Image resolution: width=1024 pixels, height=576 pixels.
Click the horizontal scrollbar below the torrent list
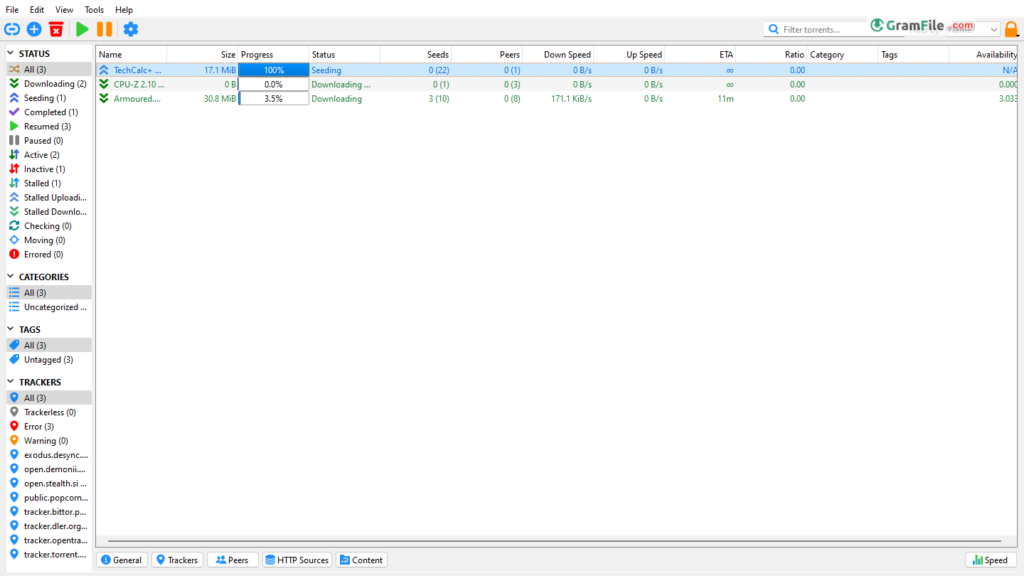coord(554,541)
